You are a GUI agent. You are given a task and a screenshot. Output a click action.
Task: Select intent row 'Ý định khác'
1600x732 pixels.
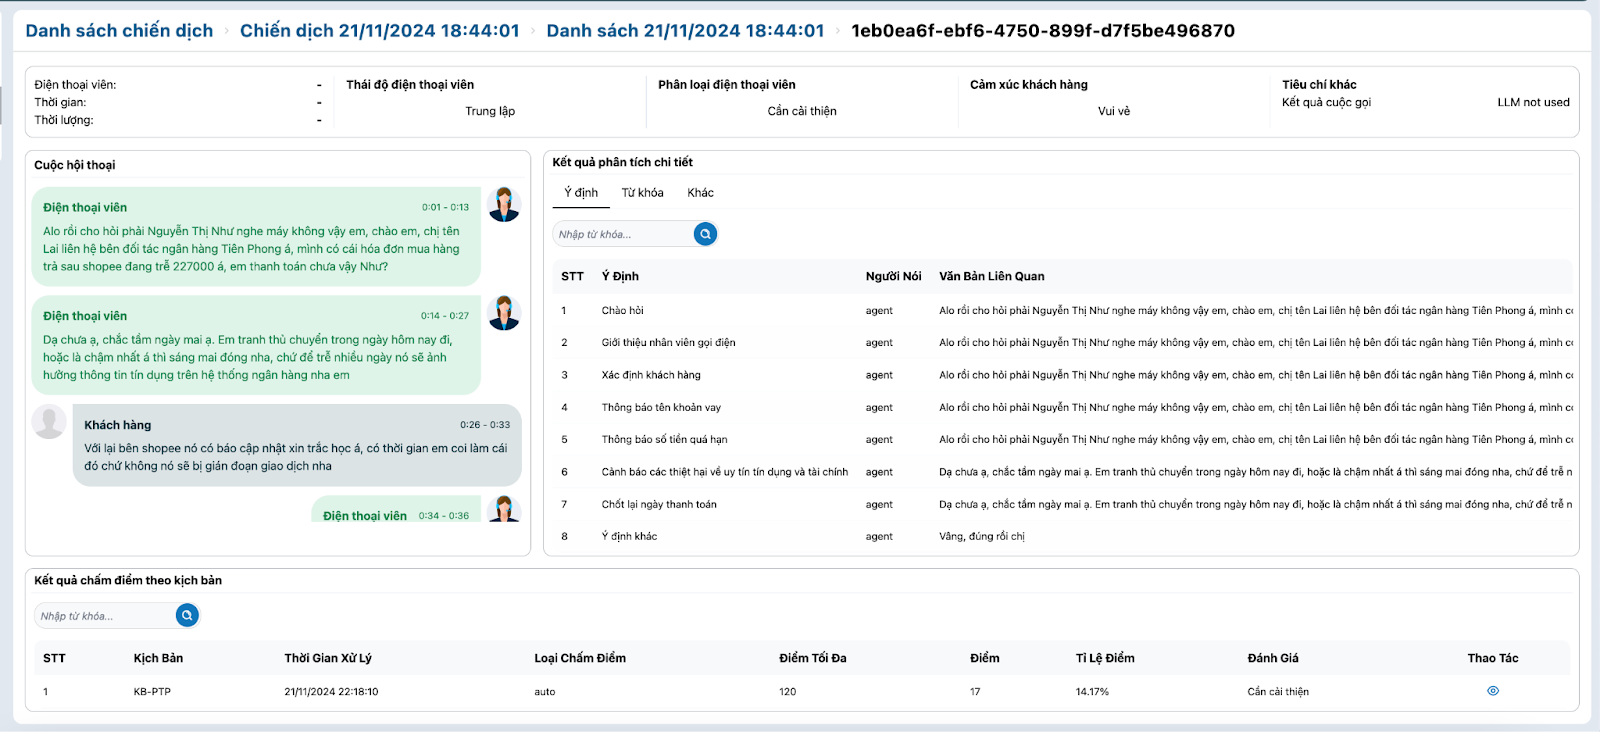click(x=1063, y=536)
